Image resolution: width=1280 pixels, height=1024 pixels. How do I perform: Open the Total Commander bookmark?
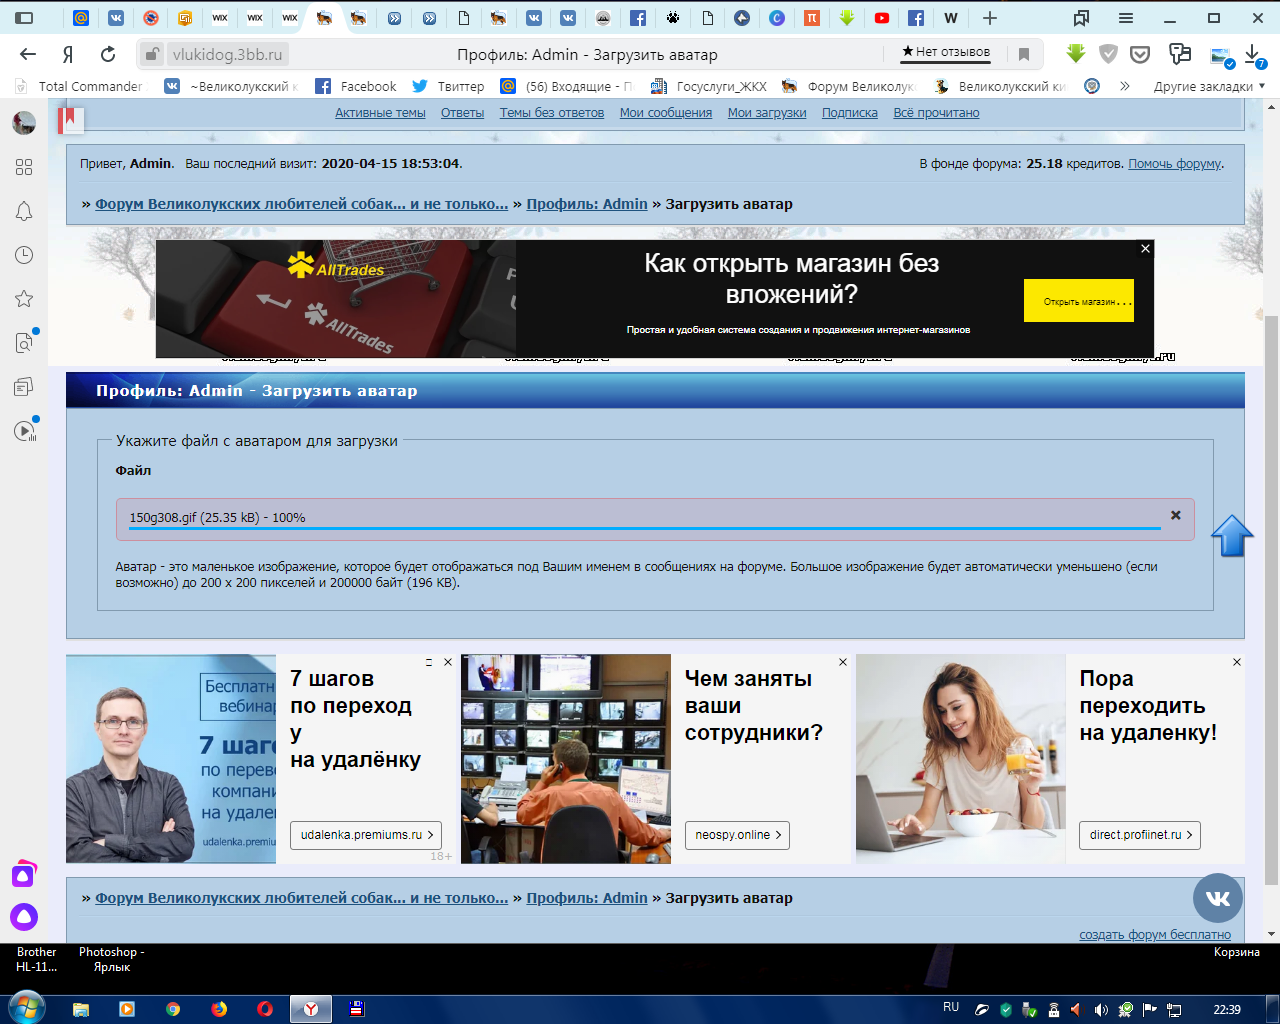tap(79, 86)
